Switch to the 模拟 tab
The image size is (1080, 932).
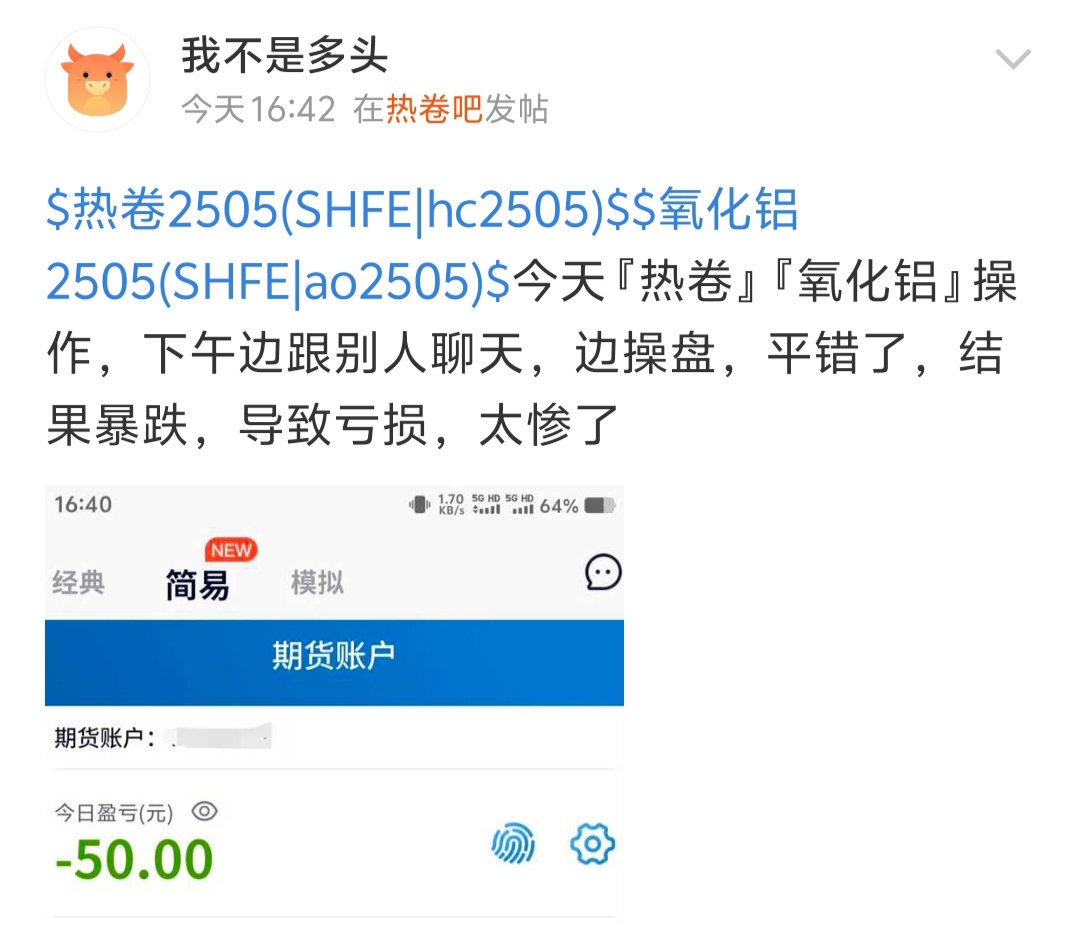[x=317, y=583]
